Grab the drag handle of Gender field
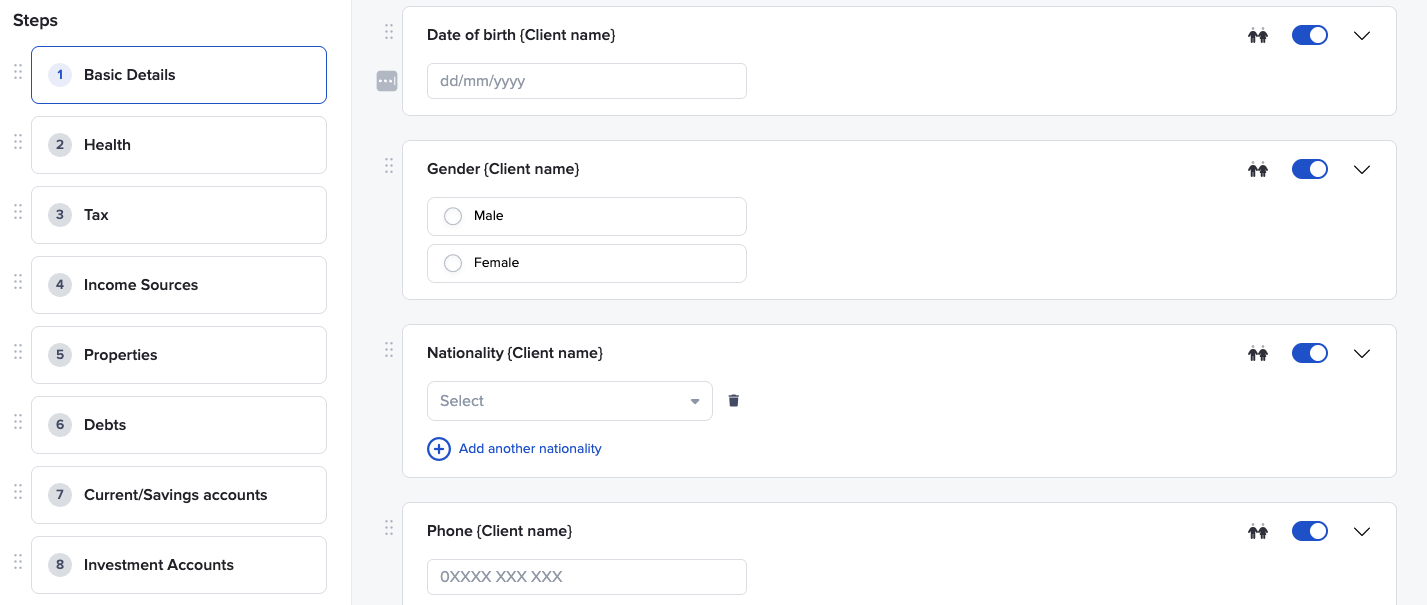The height and width of the screenshot is (605, 1427). click(389, 166)
